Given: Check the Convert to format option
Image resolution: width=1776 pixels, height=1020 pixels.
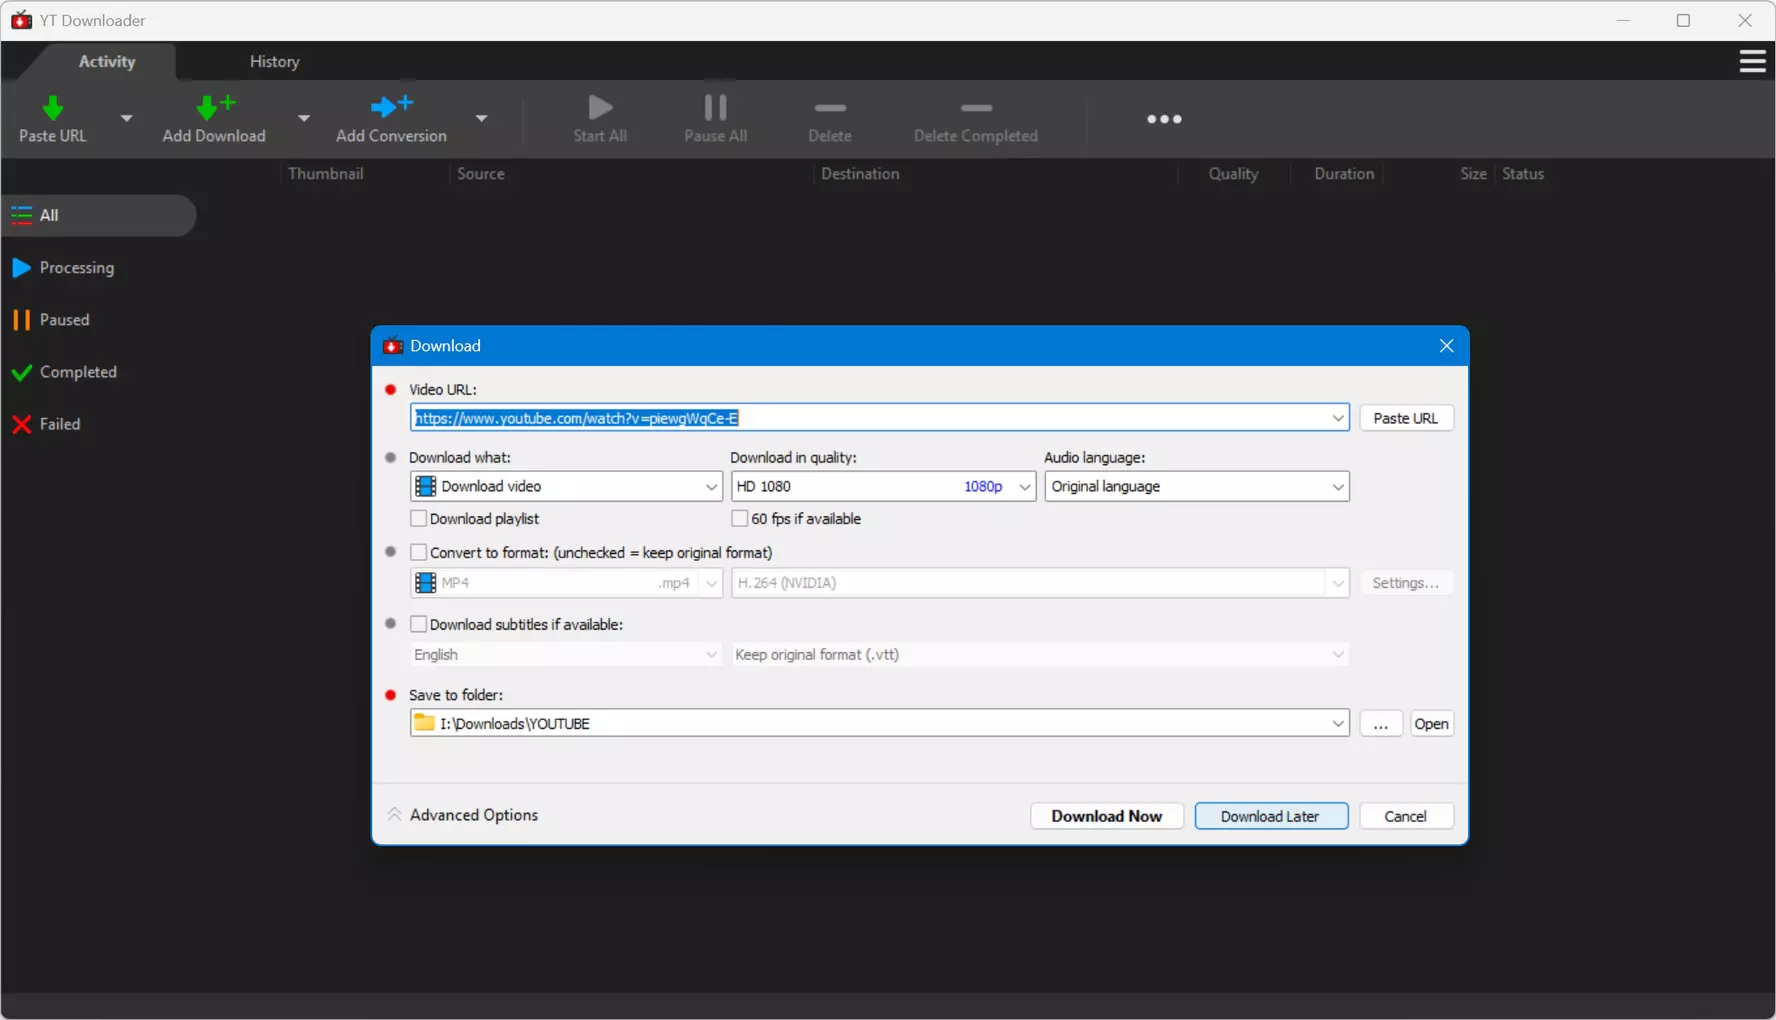Looking at the screenshot, I should (419, 552).
